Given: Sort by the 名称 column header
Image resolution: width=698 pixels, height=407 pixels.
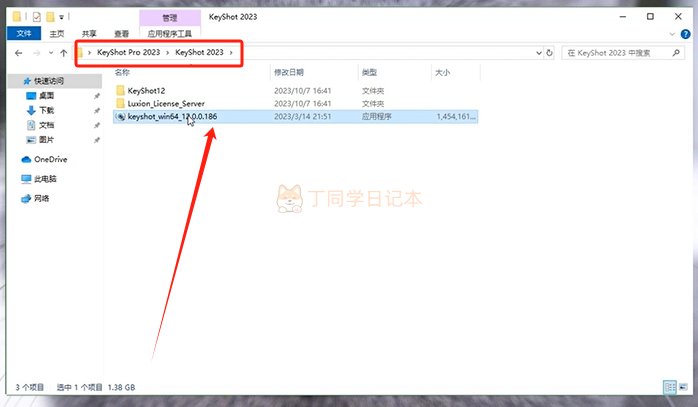Looking at the screenshot, I should point(122,72).
